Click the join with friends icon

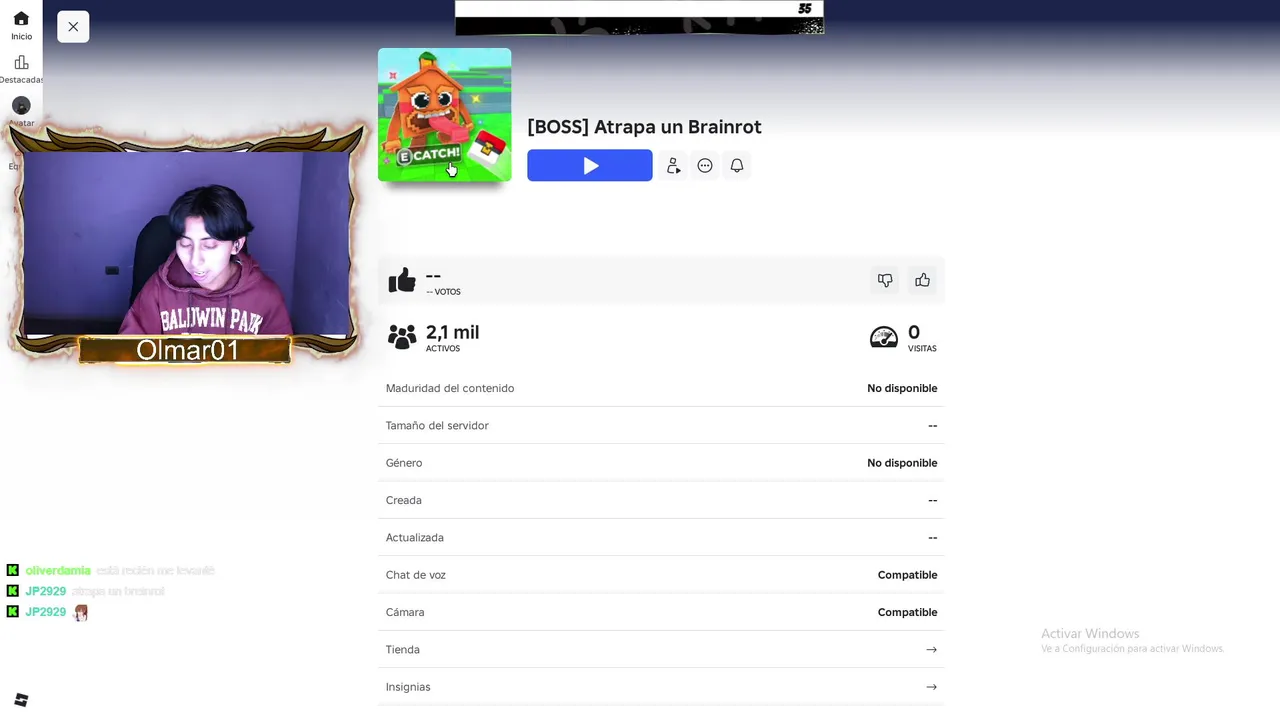point(674,166)
